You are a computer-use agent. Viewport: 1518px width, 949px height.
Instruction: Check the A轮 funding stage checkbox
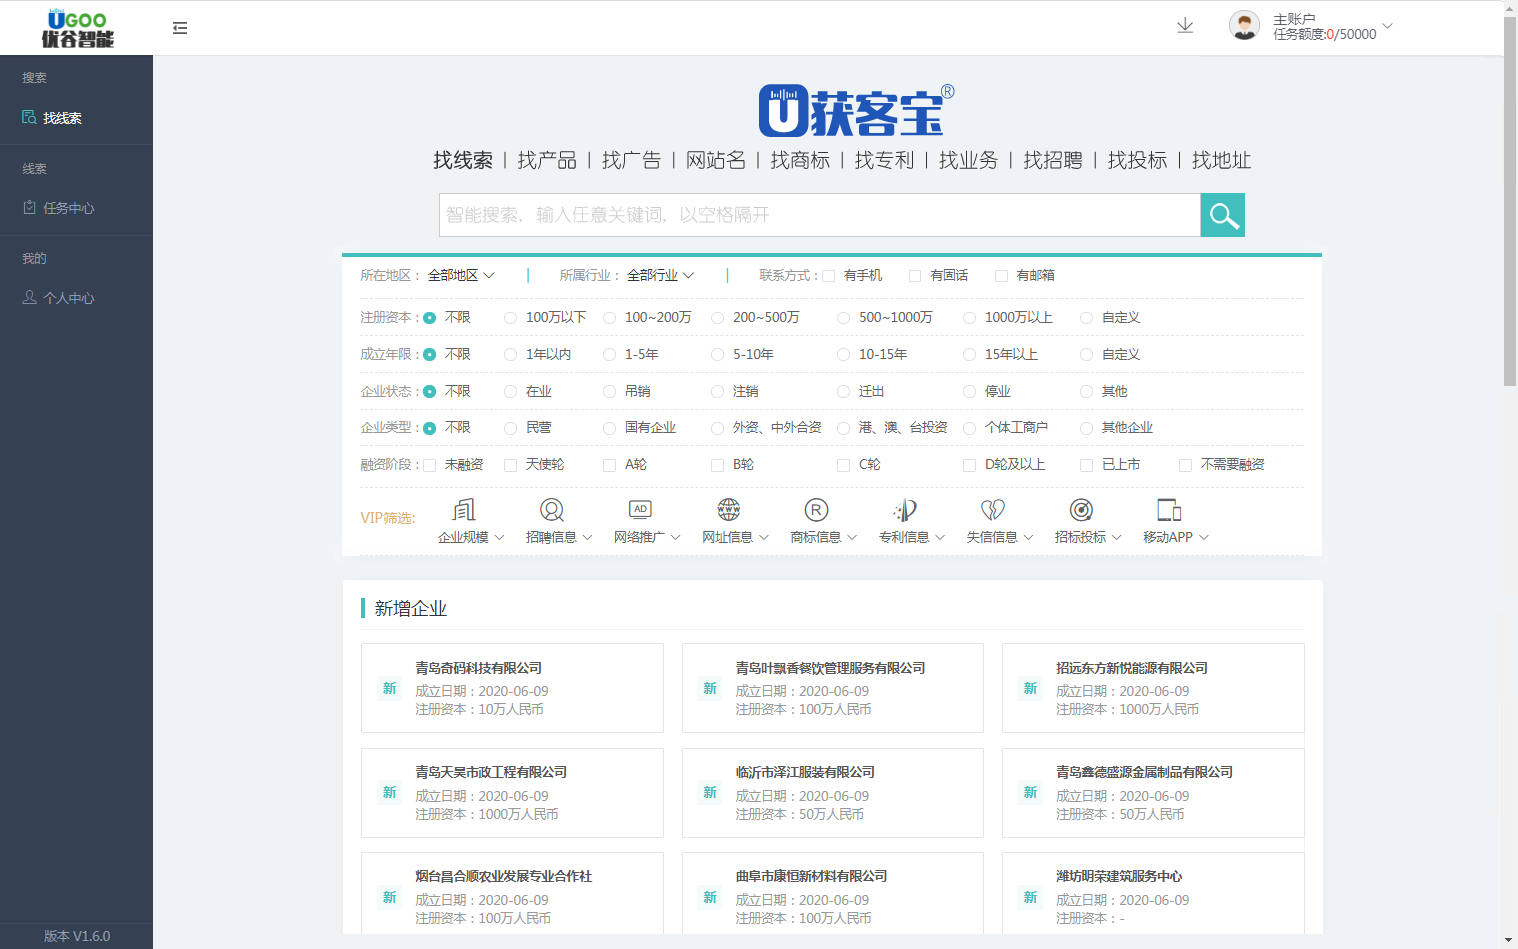(609, 465)
